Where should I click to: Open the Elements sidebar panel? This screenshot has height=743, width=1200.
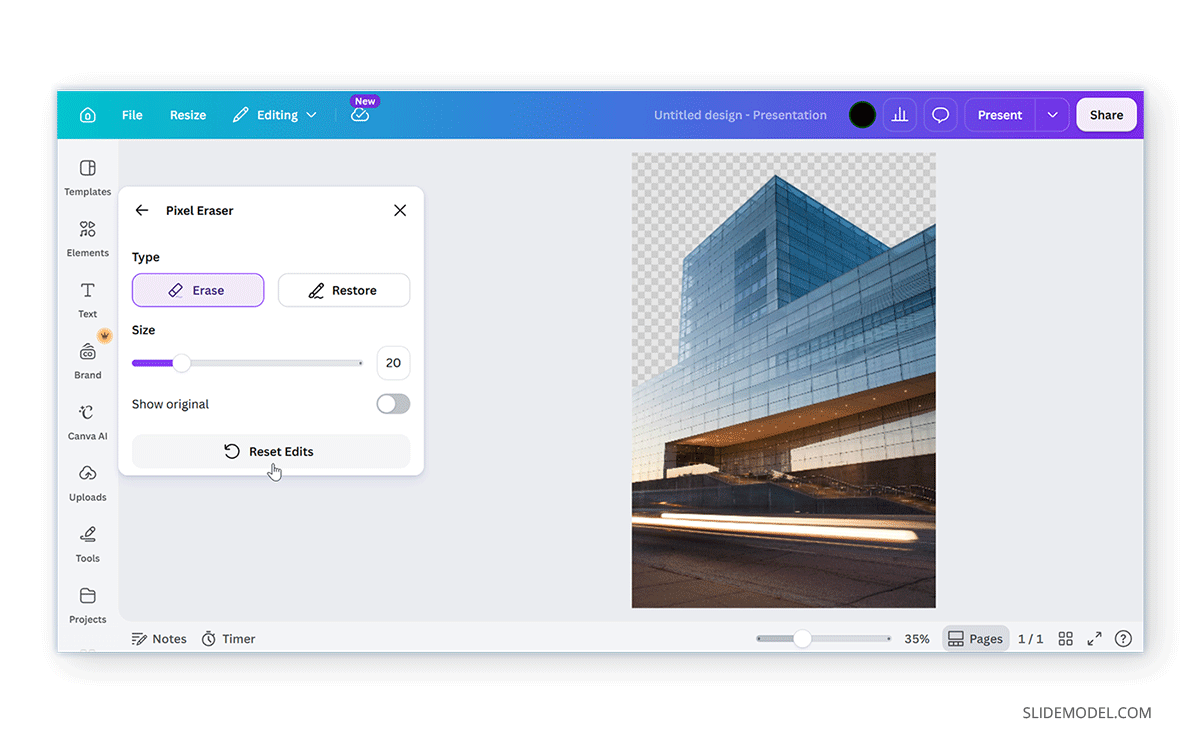pos(88,239)
